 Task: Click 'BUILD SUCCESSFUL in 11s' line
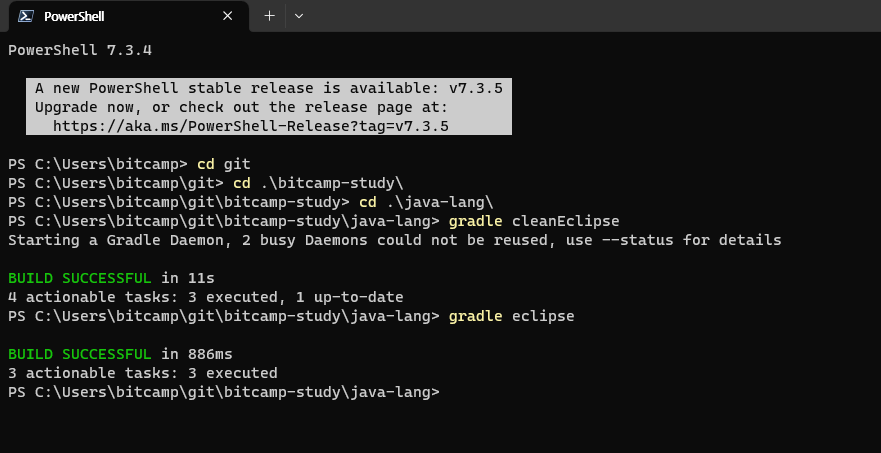[x=111, y=278]
